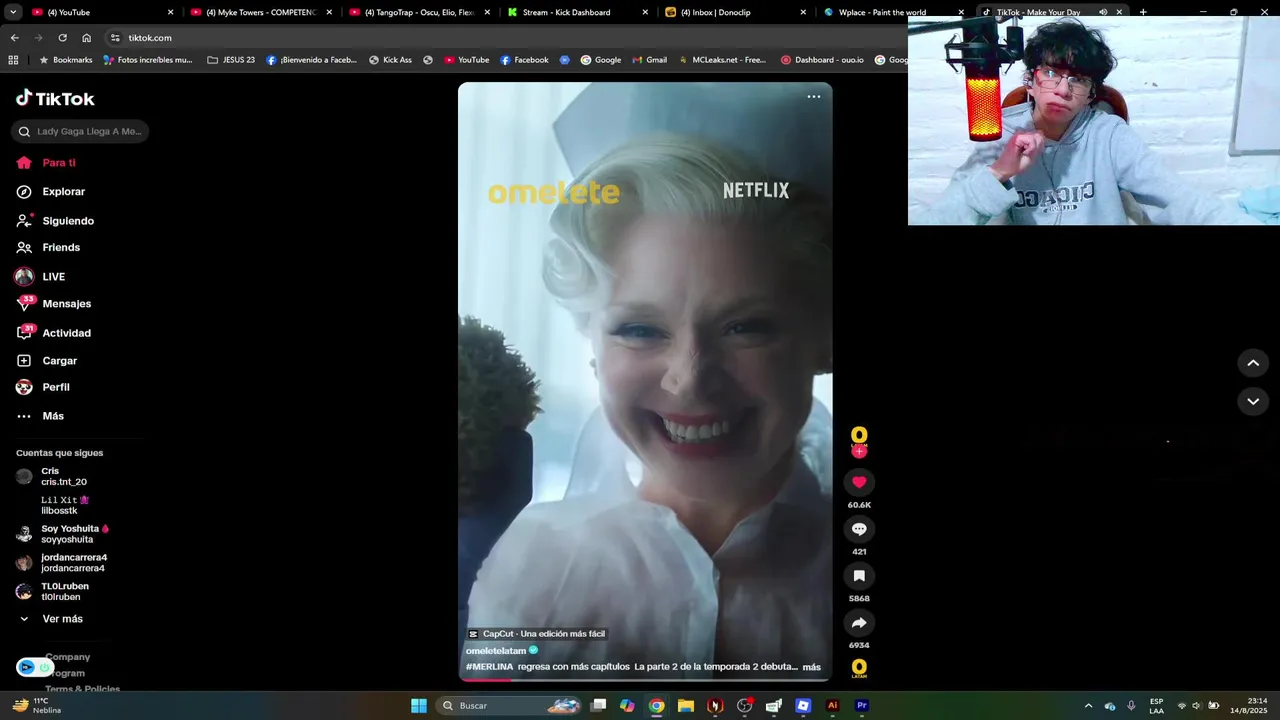Reload the page
This screenshot has height=720, width=1280.
pyautogui.click(x=62, y=38)
